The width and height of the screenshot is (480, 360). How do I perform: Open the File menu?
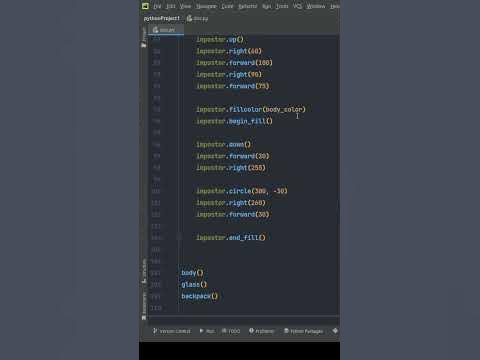pos(157,6)
